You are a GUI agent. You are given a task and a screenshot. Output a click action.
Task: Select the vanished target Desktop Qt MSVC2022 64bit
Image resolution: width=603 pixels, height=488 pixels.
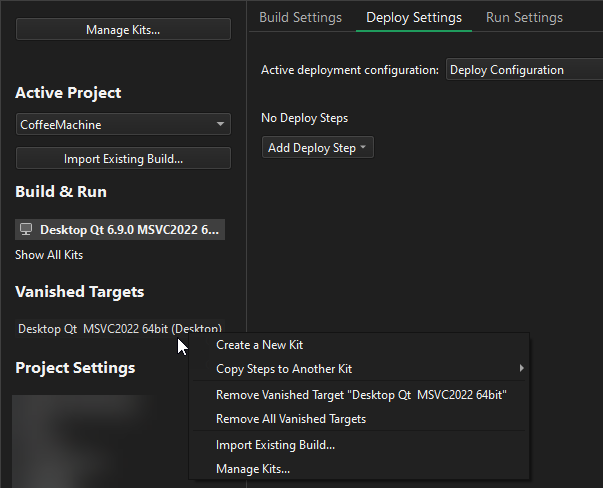(119, 328)
